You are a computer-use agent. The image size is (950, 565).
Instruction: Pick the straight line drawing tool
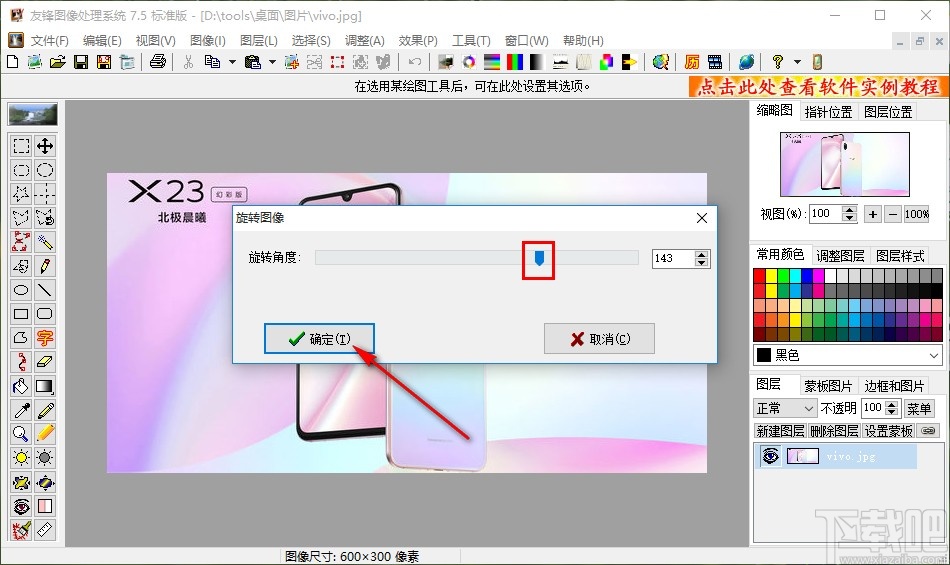[45, 289]
